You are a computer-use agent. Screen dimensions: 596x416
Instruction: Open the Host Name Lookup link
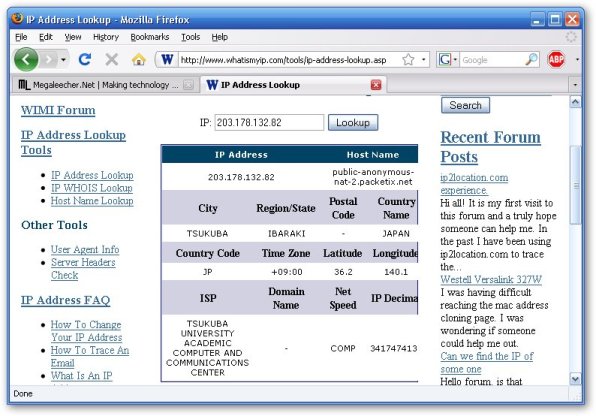click(92, 201)
